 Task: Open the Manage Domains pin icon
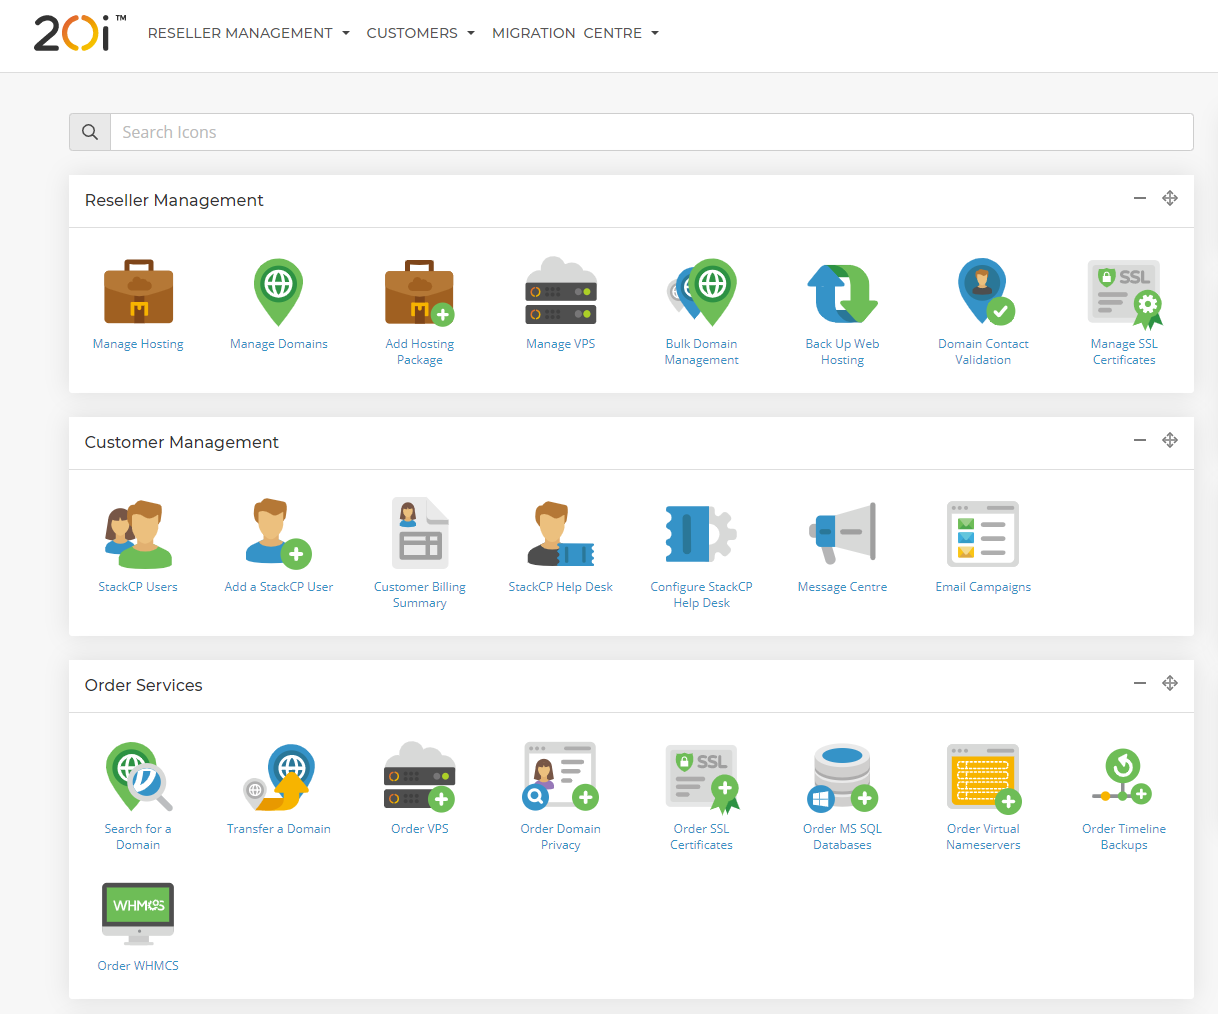(x=278, y=292)
